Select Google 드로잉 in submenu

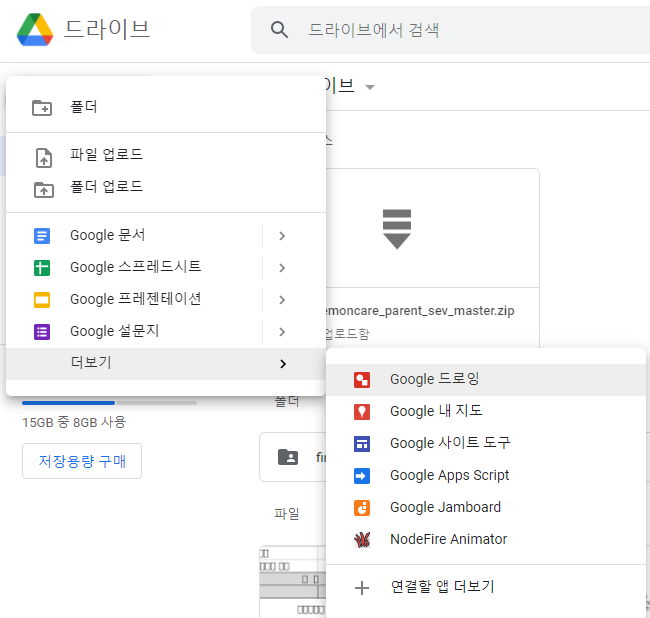486,380
